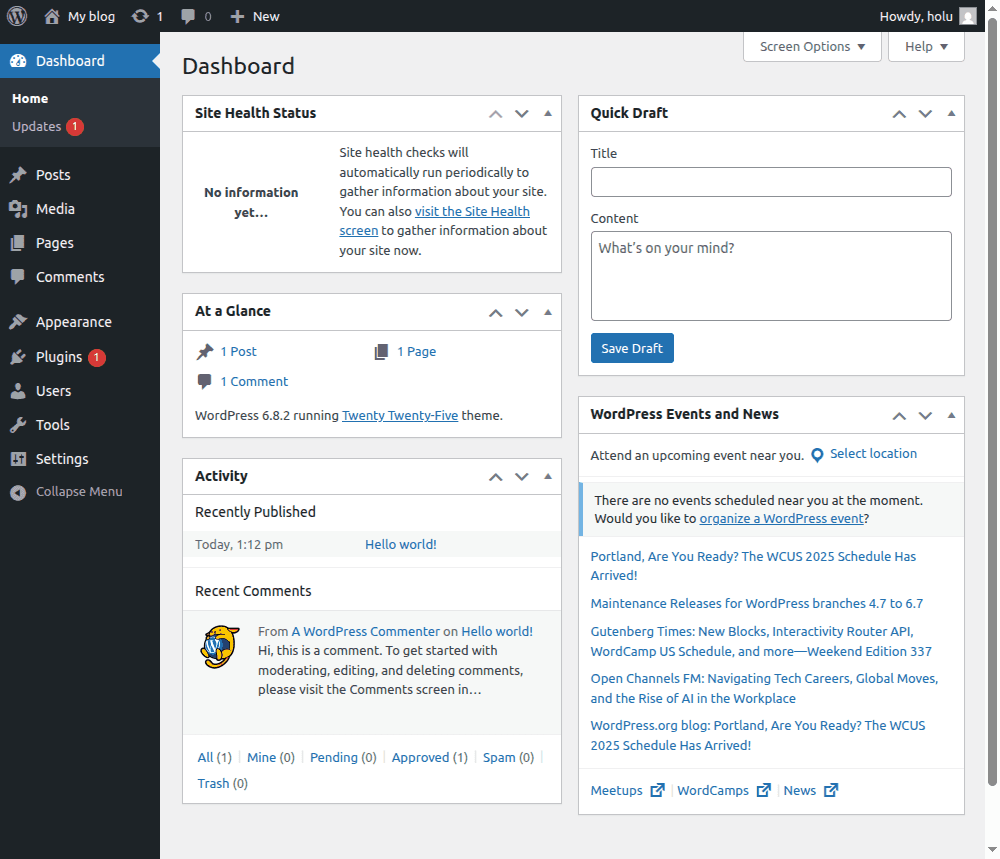1000x859 pixels.
Task: Open the comments bubble in admin bar
Action: click(x=188, y=17)
